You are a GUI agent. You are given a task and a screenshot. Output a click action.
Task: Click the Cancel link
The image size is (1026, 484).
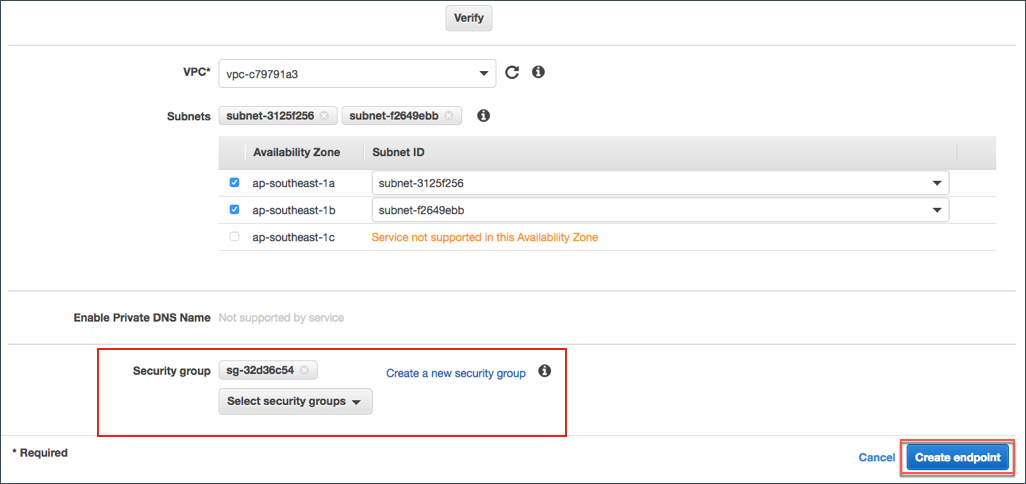coord(876,457)
